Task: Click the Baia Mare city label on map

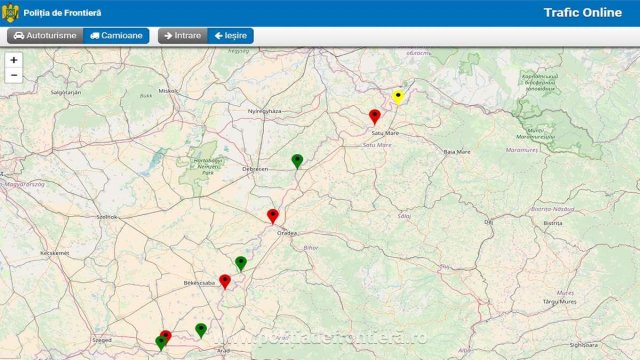Action: click(457, 152)
